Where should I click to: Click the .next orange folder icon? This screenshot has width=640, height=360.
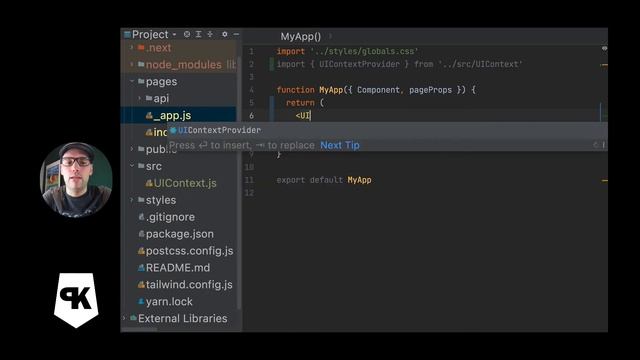pos(141,48)
